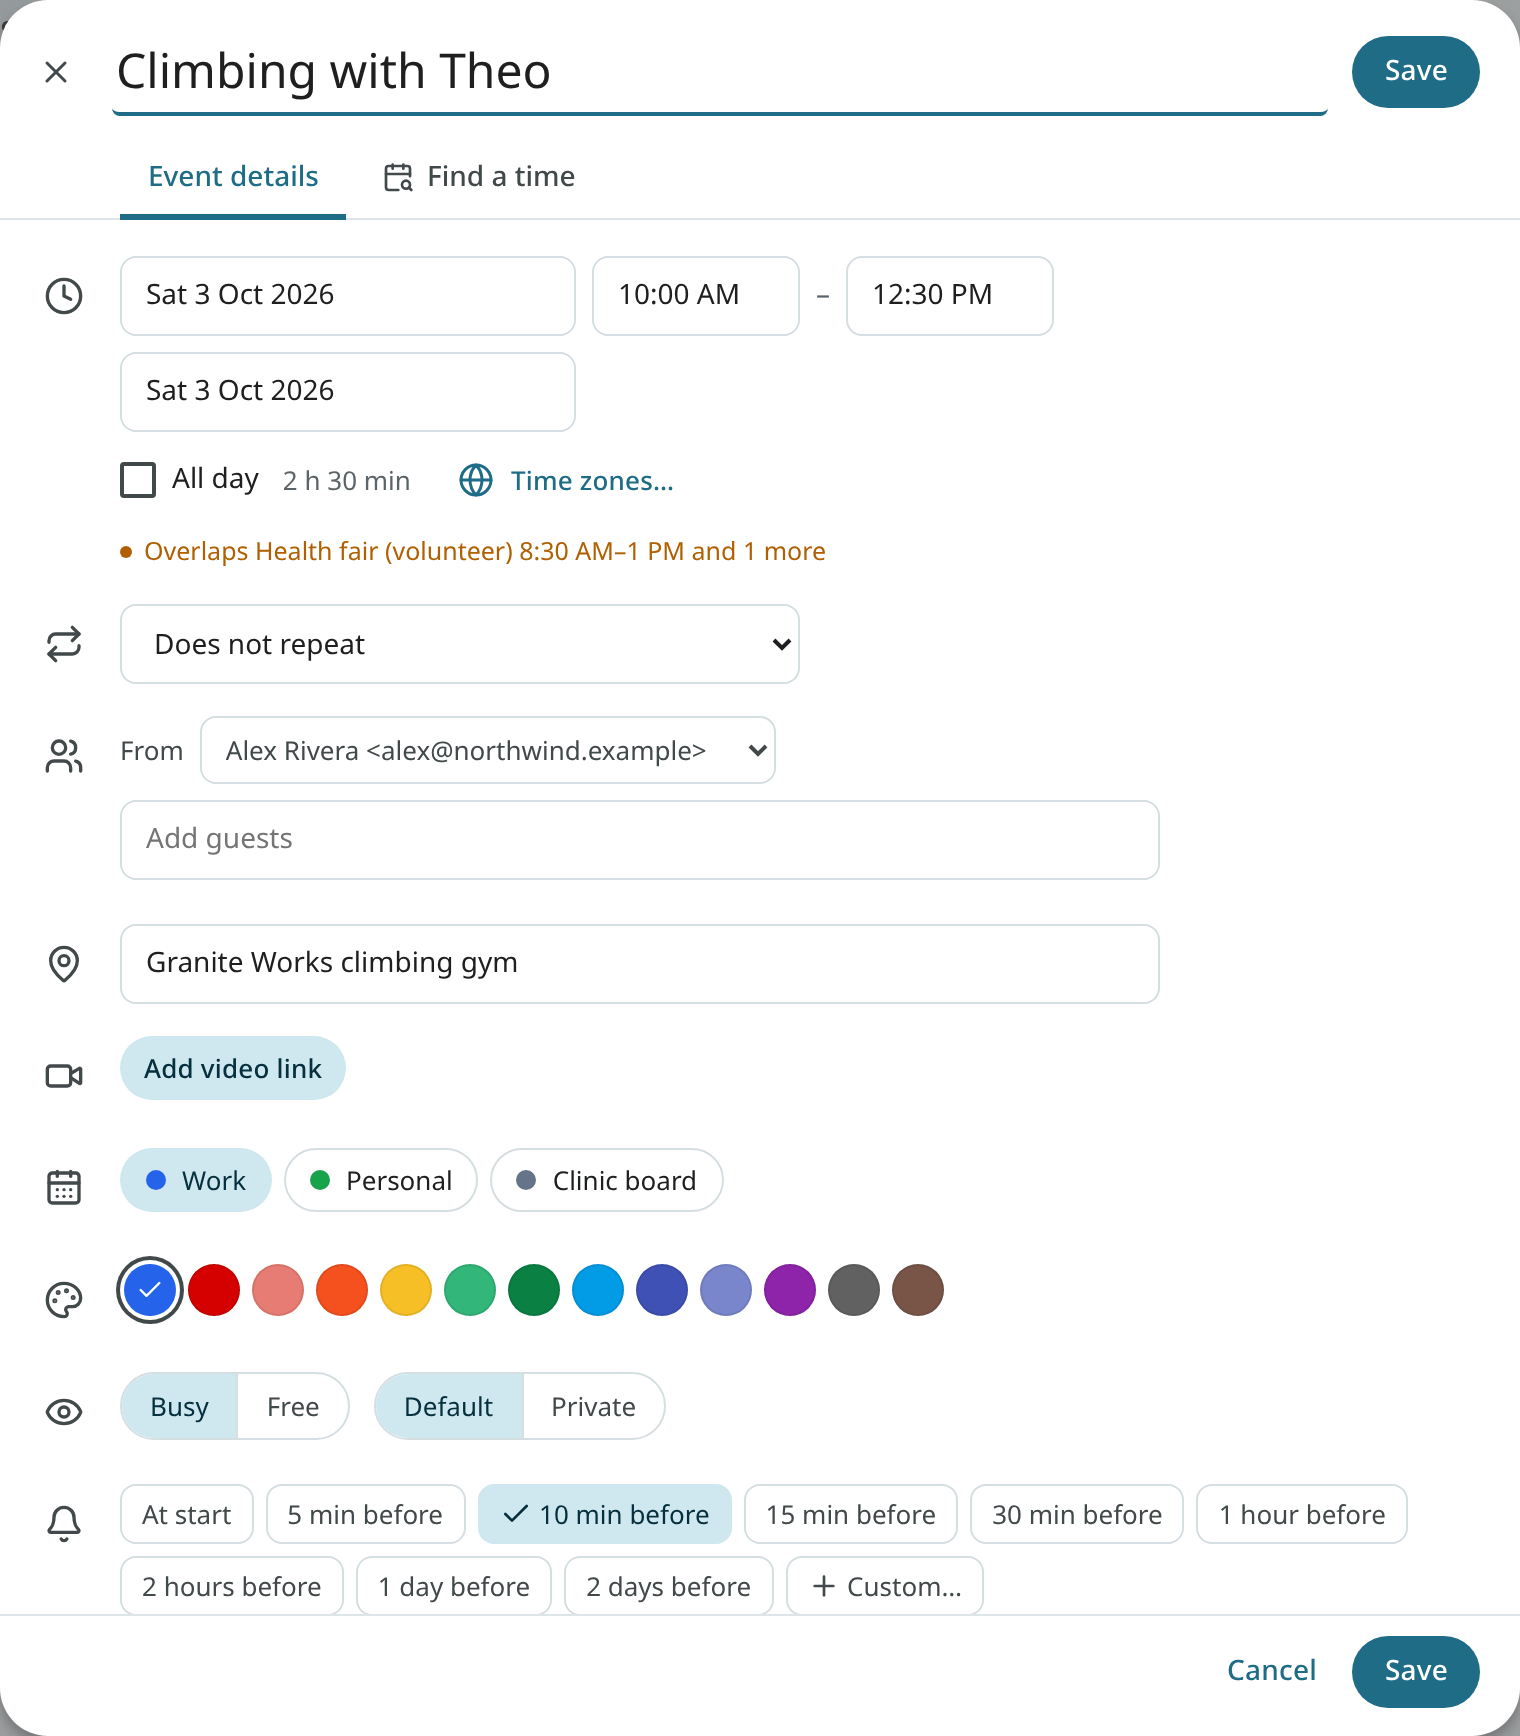This screenshot has width=1520, height=1736.
Task: Click the guests people icon
Action: pyautogui.click(x=64, y=756)
